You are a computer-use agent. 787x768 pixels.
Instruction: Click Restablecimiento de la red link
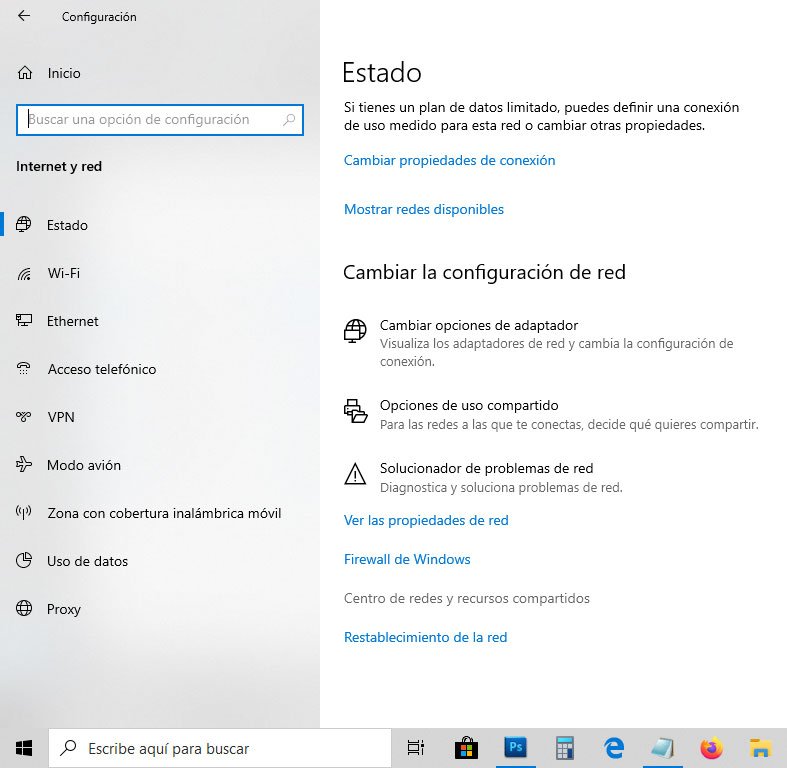[426, 637]
